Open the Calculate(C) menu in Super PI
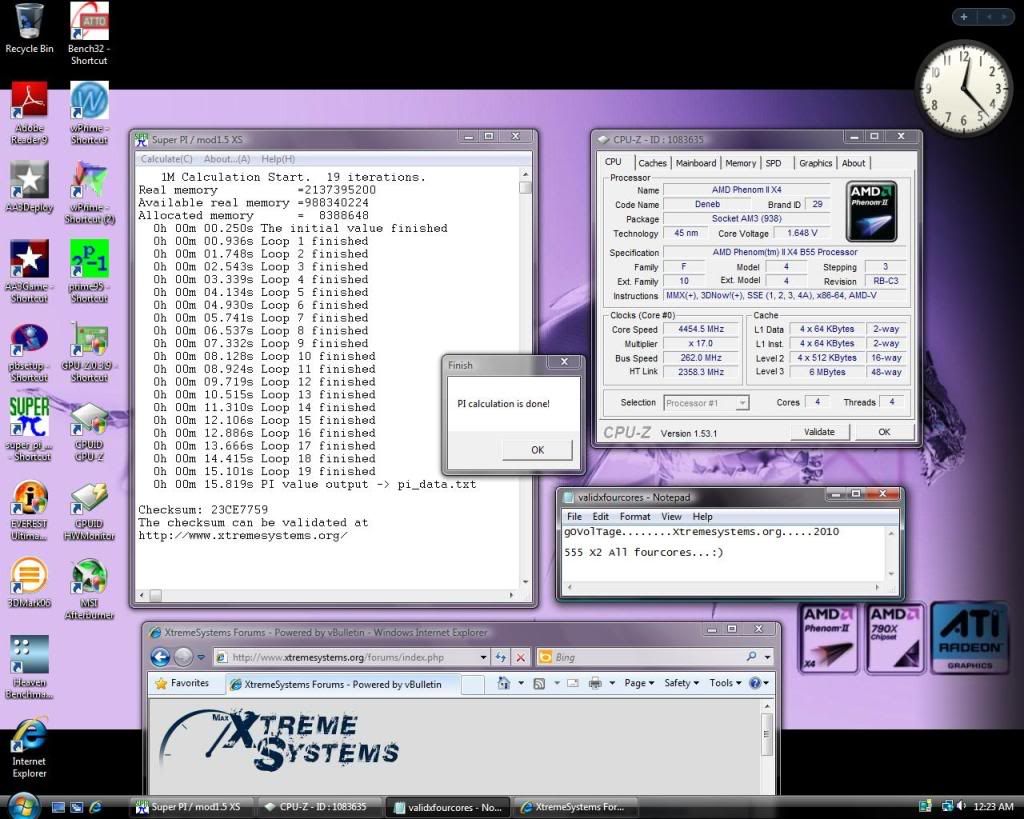This screenshot has height=819, width=1024. pyautogui.click(x=167, y=159)
